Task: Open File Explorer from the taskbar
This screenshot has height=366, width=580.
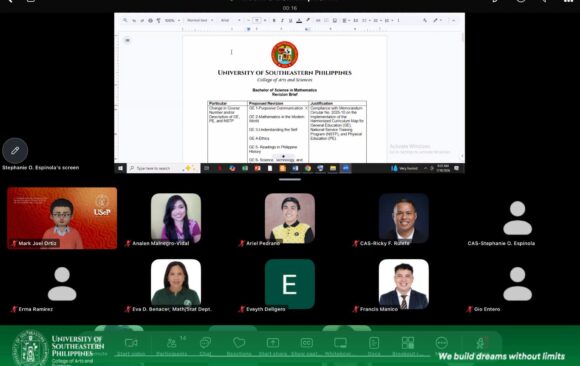Action: click(333, 168)
